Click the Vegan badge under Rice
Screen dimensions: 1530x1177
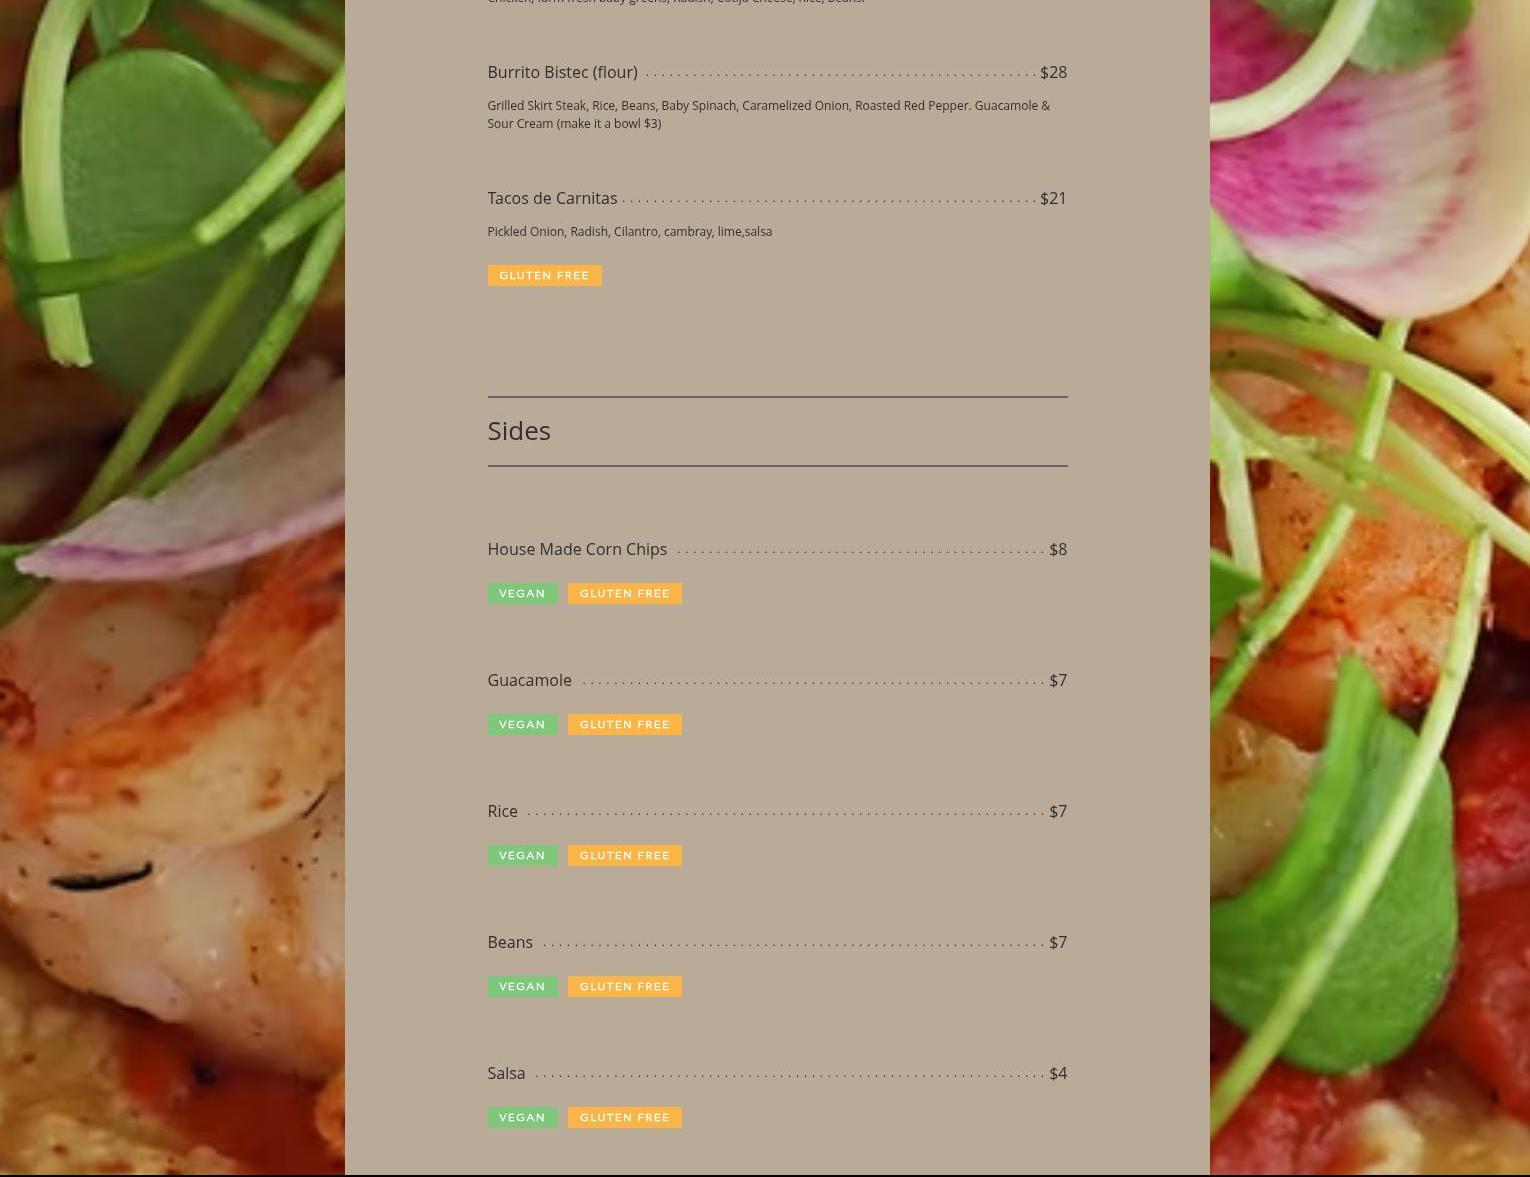point(522,855)
